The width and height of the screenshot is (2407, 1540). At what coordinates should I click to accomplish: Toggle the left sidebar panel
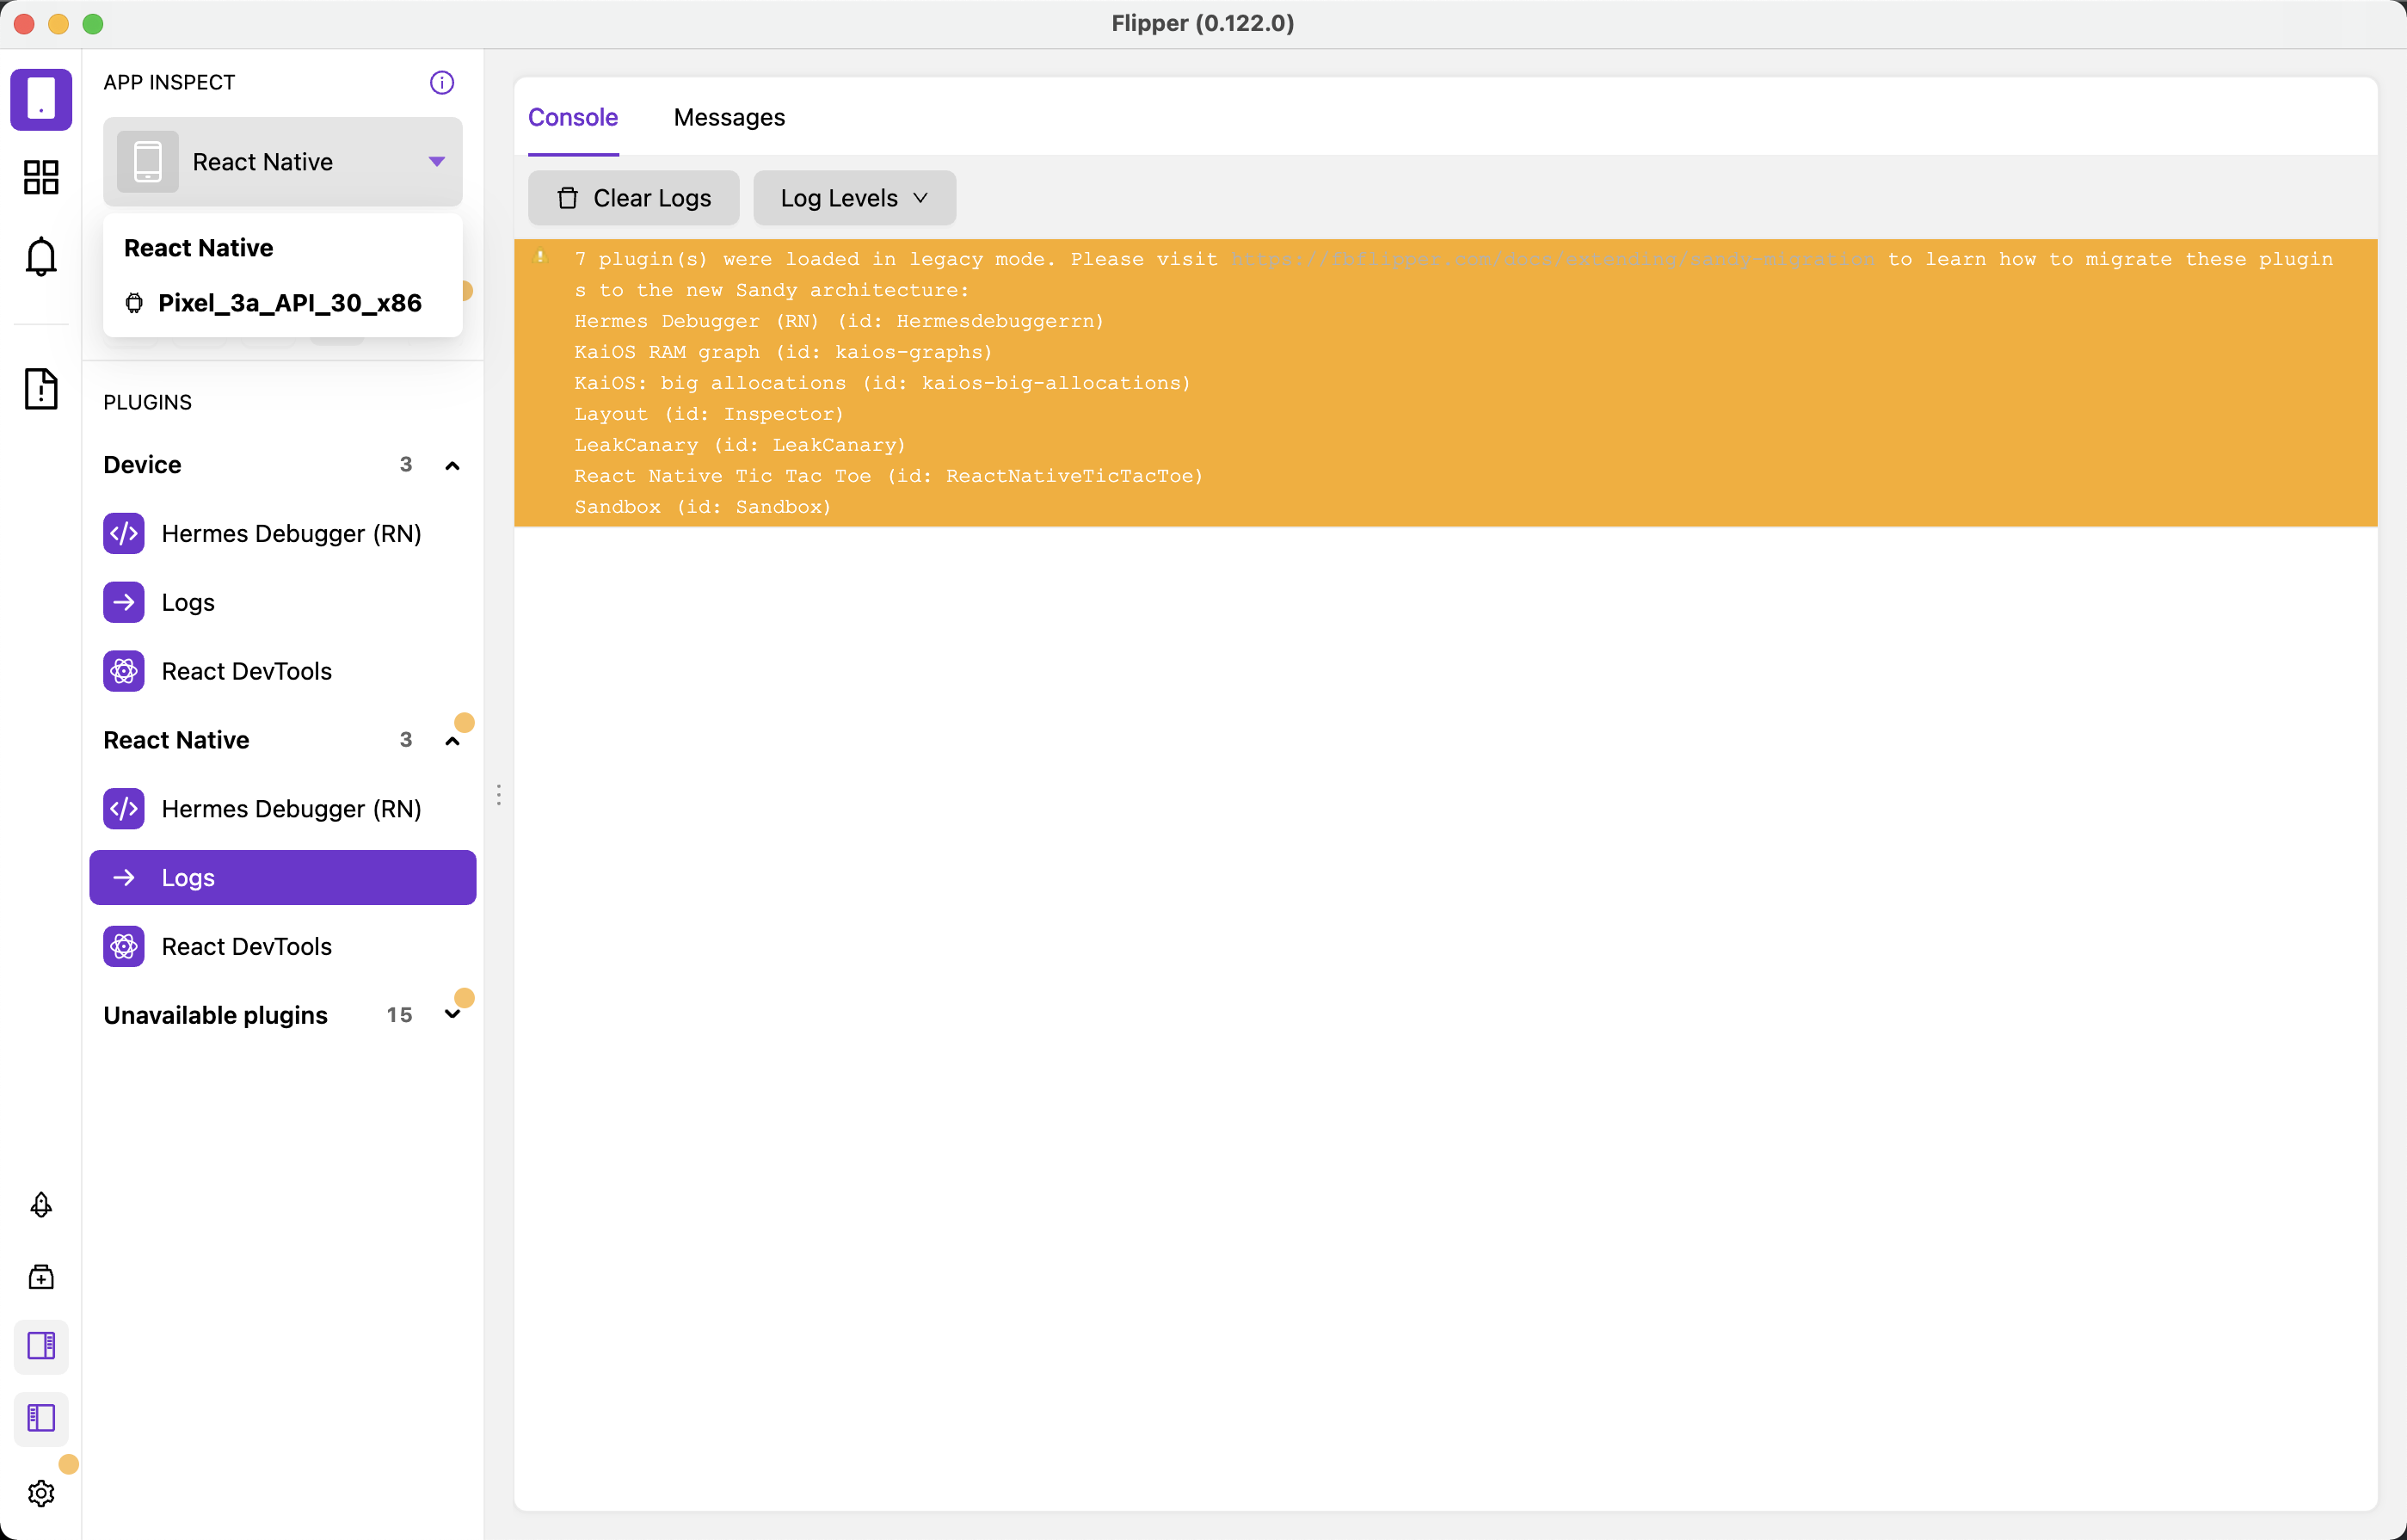(x=41, y=1418)
